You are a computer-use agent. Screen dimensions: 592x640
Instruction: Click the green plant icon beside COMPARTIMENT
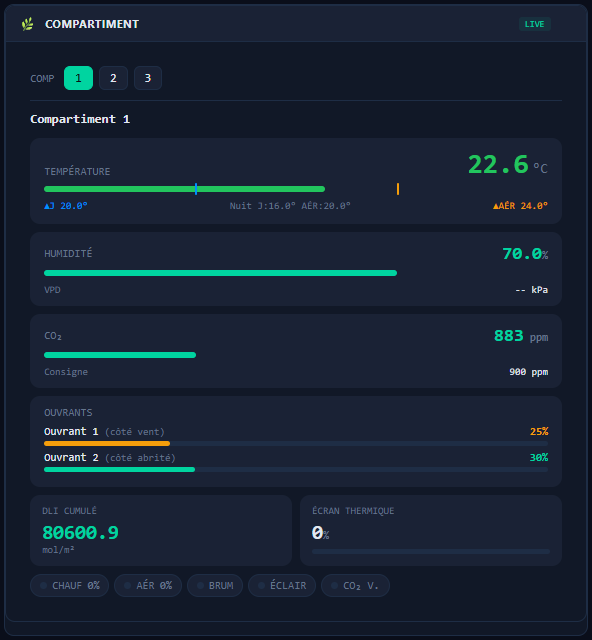27,24
